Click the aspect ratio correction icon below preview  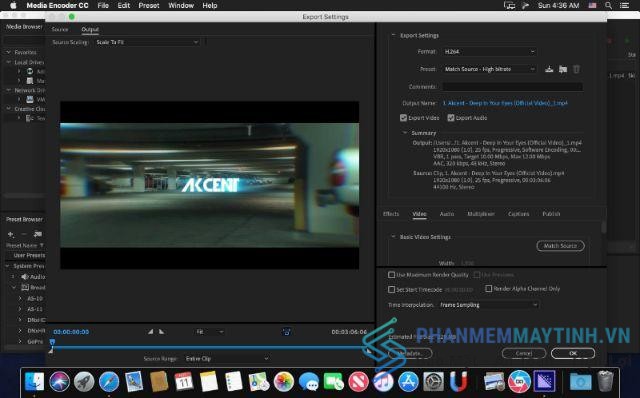point(287,332)
